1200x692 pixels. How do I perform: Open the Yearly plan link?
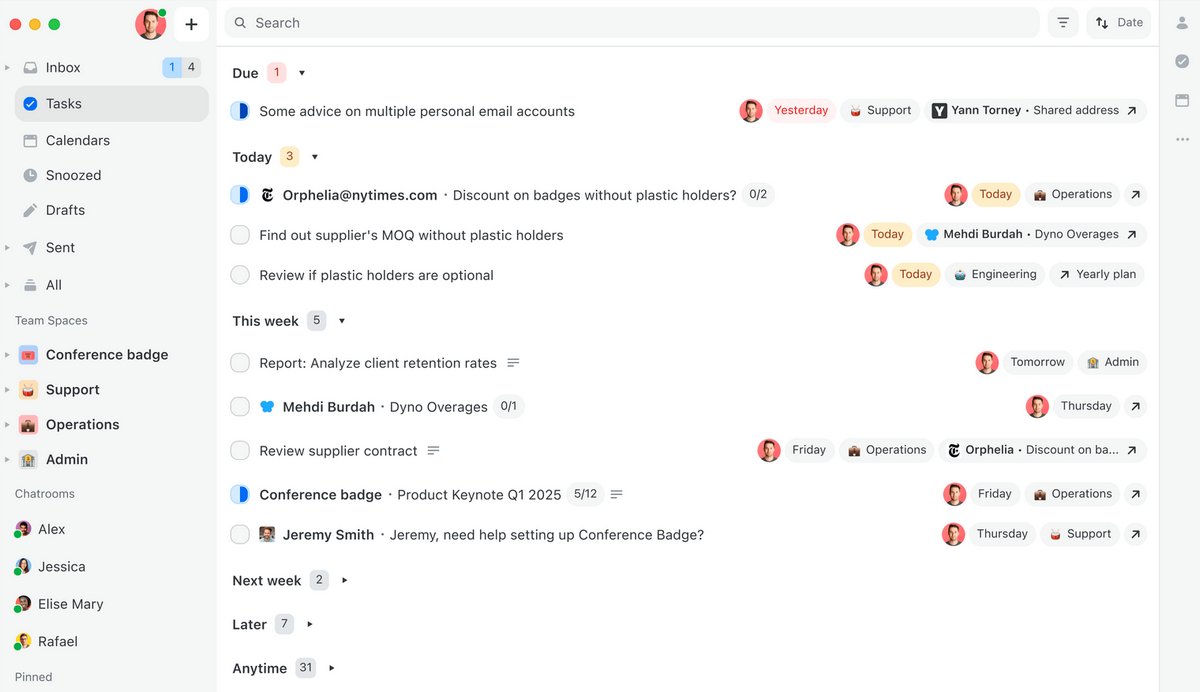[1098, 274]
